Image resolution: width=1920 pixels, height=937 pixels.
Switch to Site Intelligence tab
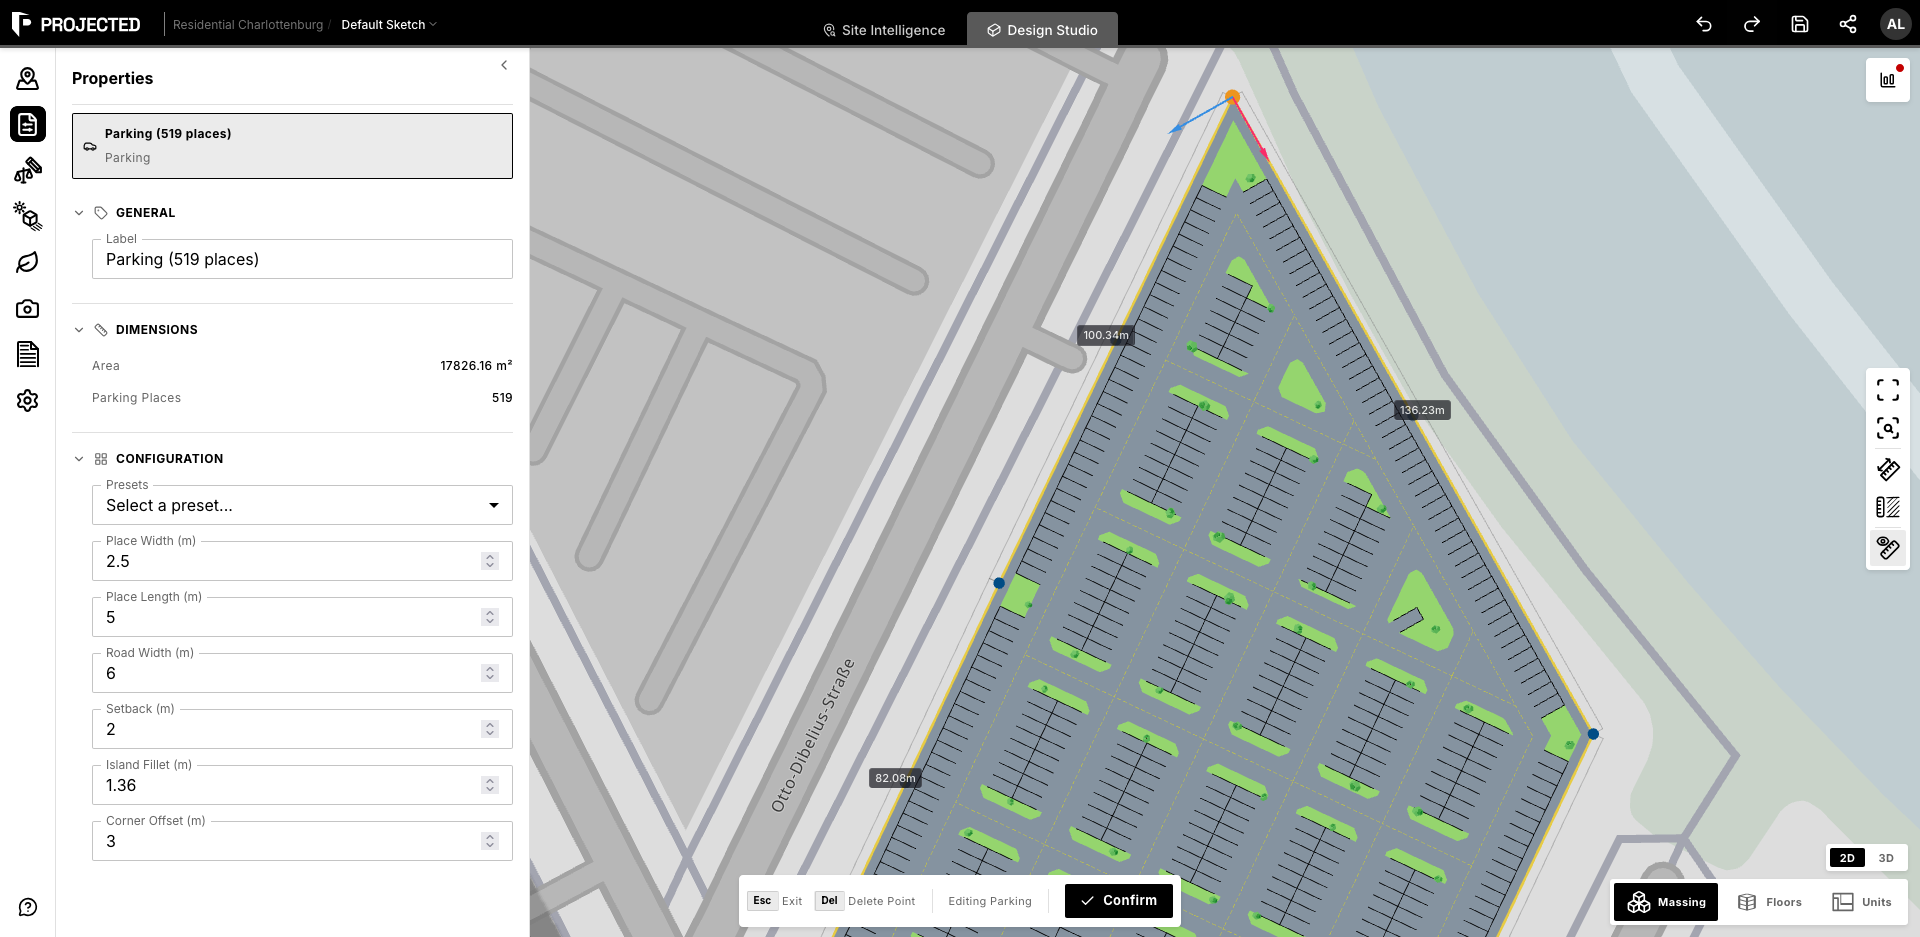[884, 30]
